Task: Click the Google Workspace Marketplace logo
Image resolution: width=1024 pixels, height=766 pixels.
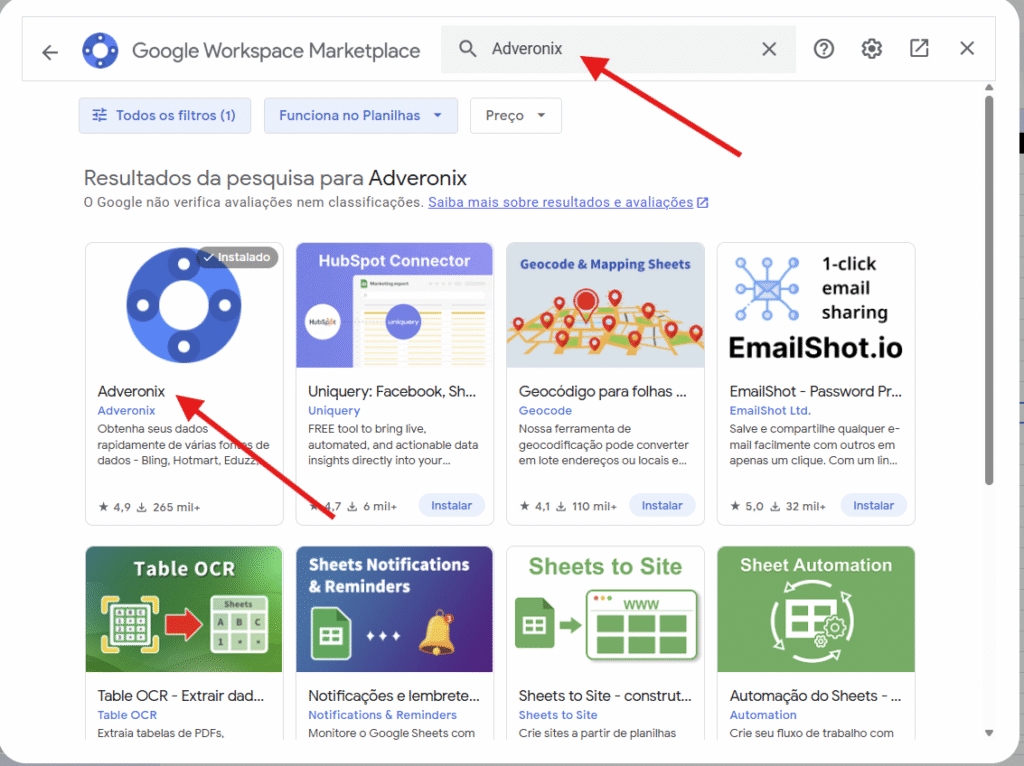Action: click(x=100, y=51)
